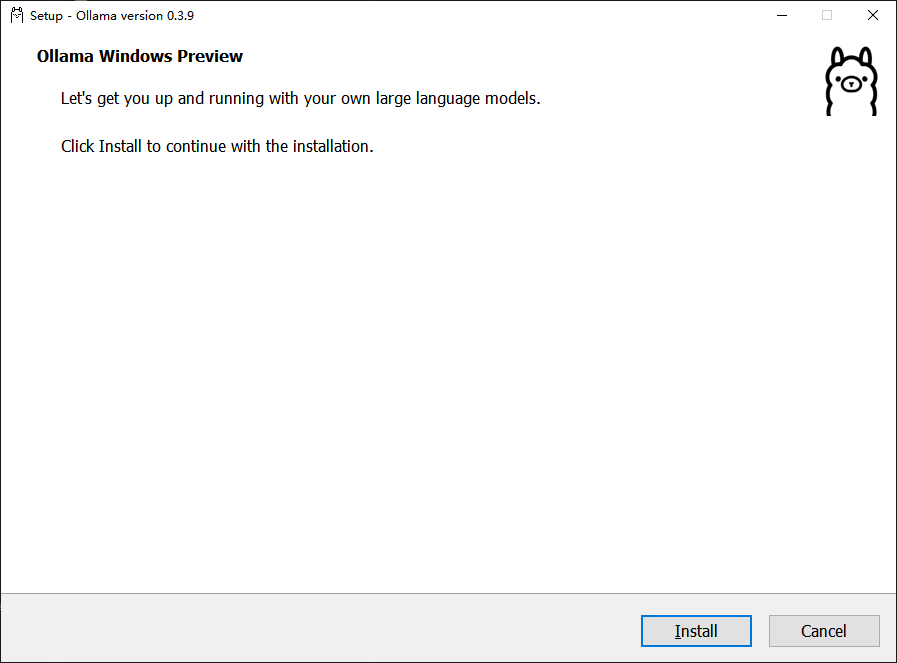Click the llama mascot's left ear
This screenshot has height=663, width=897.
click(839, 58)
